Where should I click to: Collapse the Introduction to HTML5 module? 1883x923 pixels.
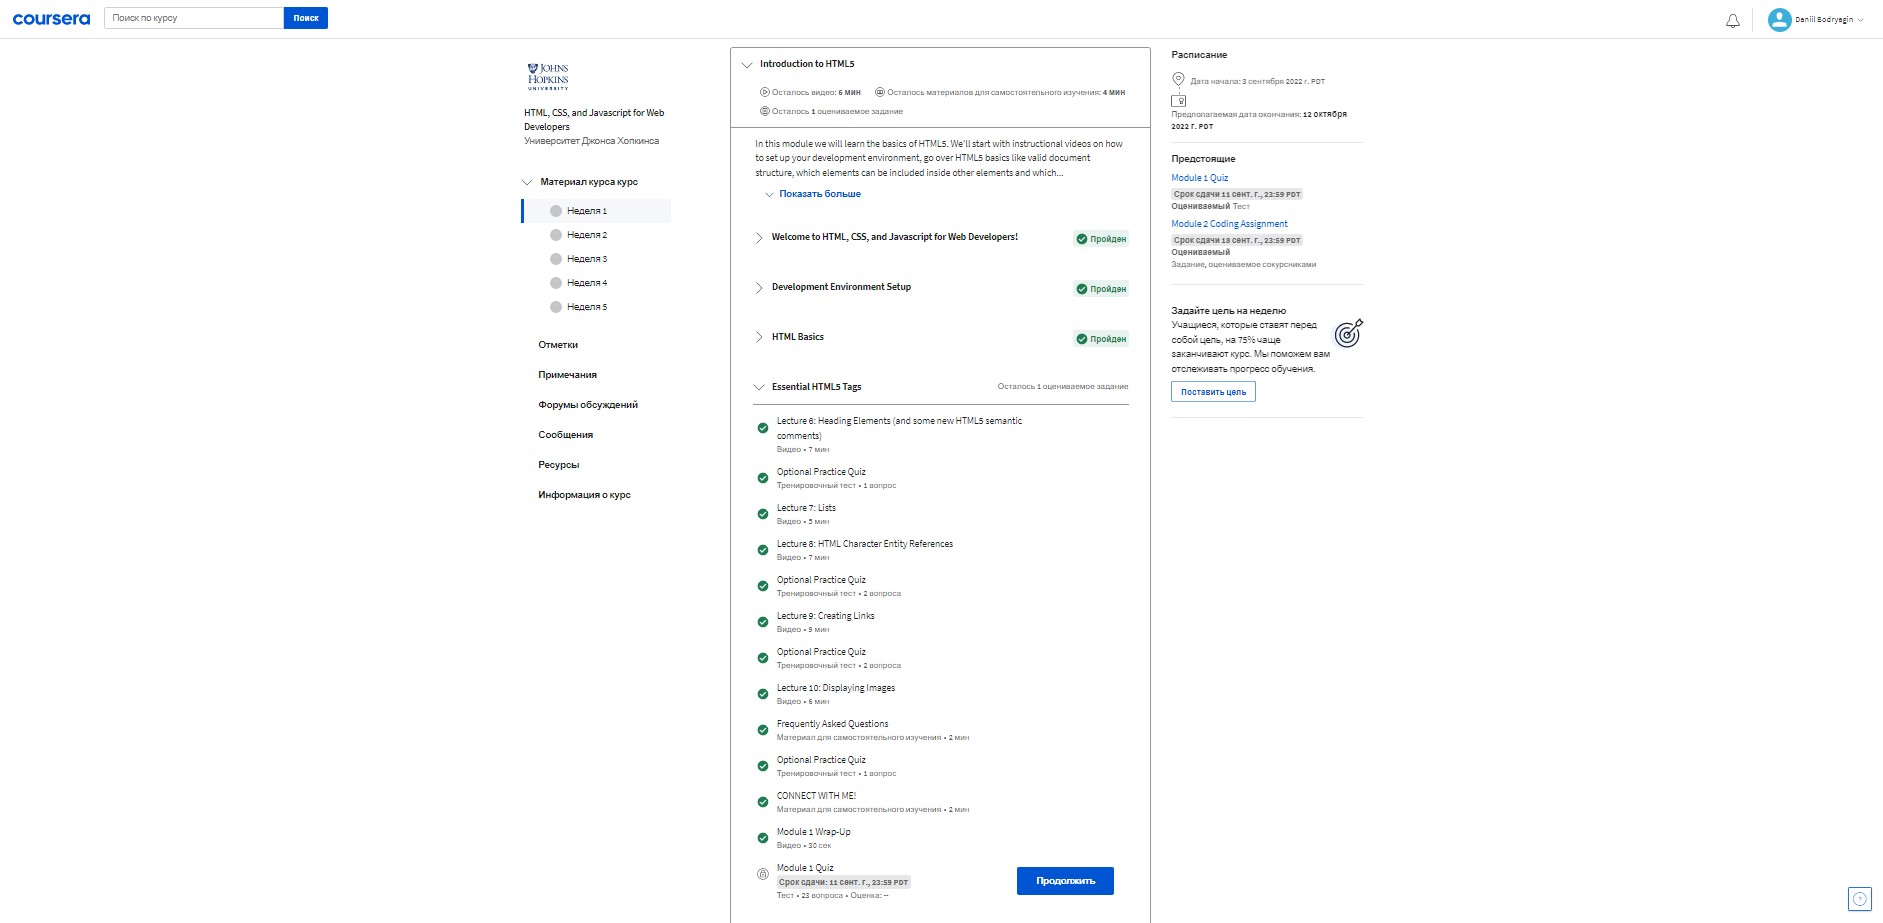pyautogui.click(x=746, y=65)
